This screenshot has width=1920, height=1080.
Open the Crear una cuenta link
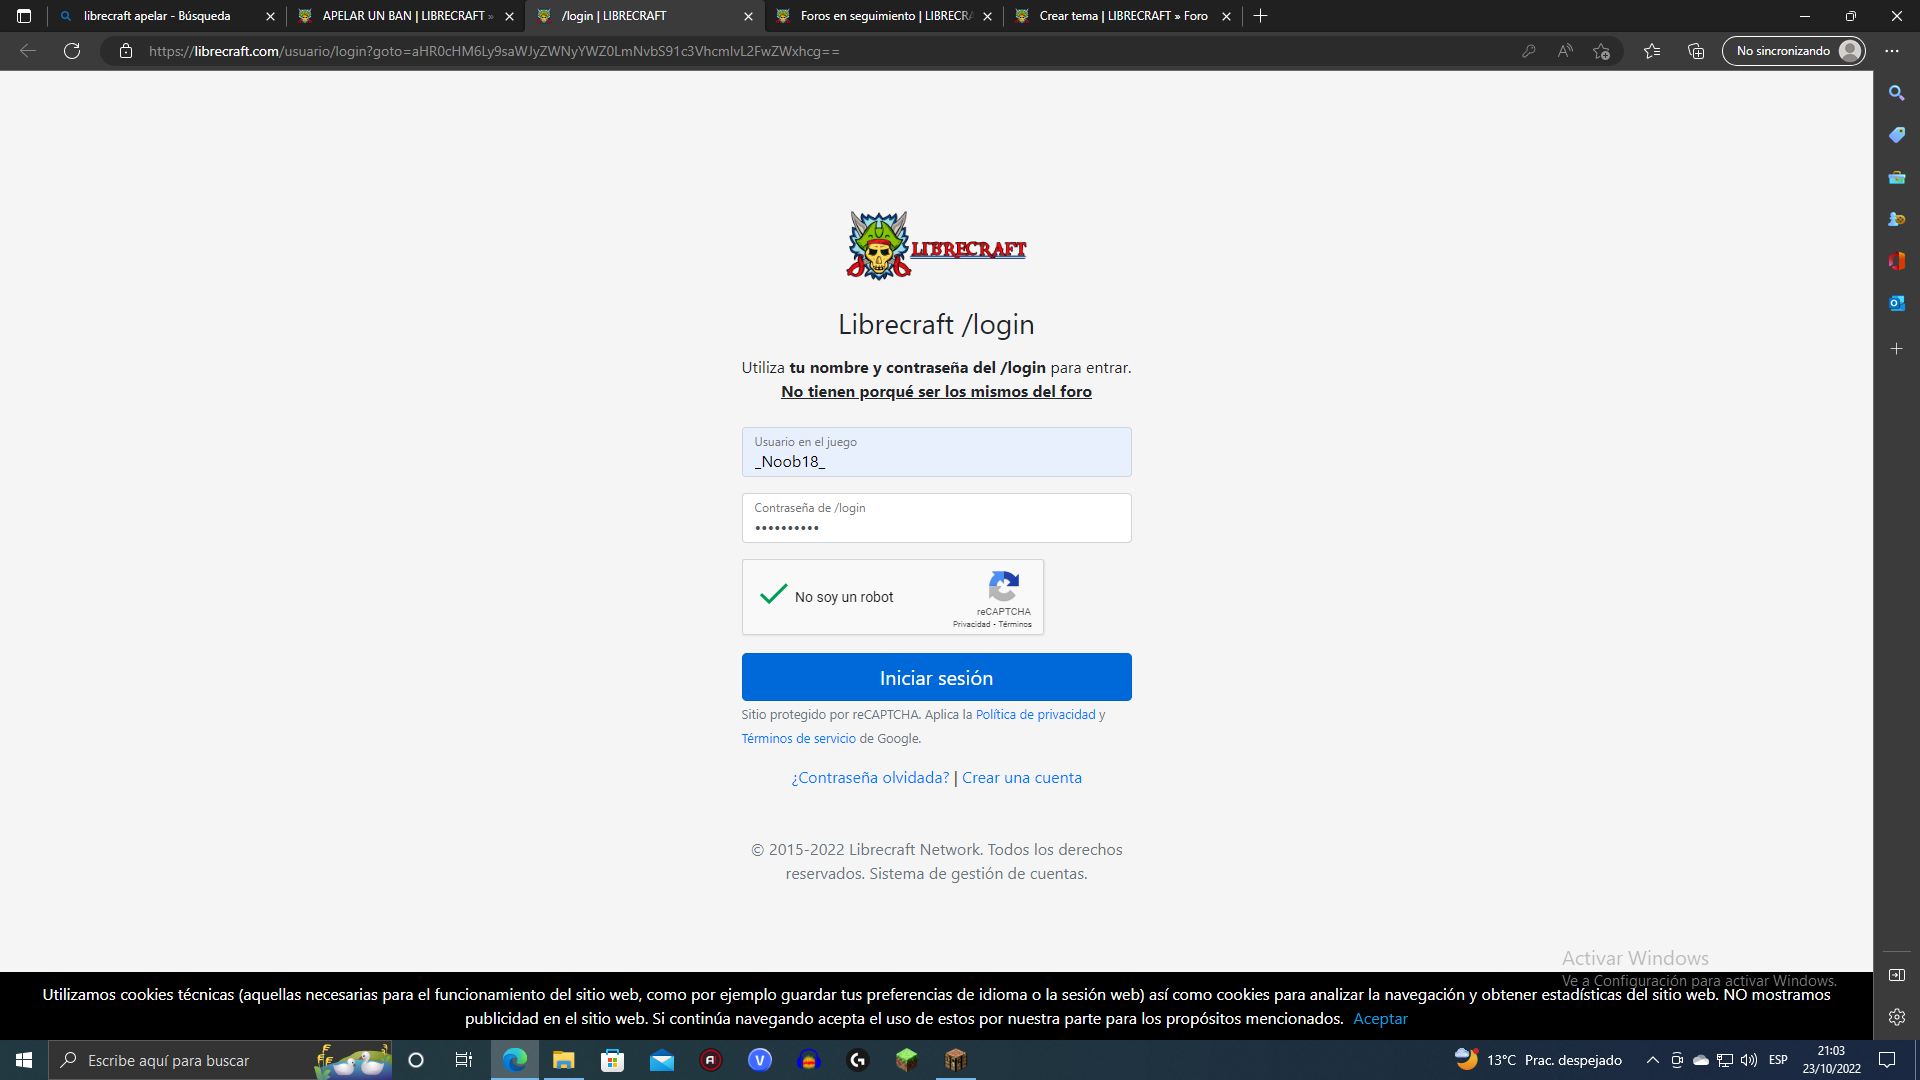1021,777
